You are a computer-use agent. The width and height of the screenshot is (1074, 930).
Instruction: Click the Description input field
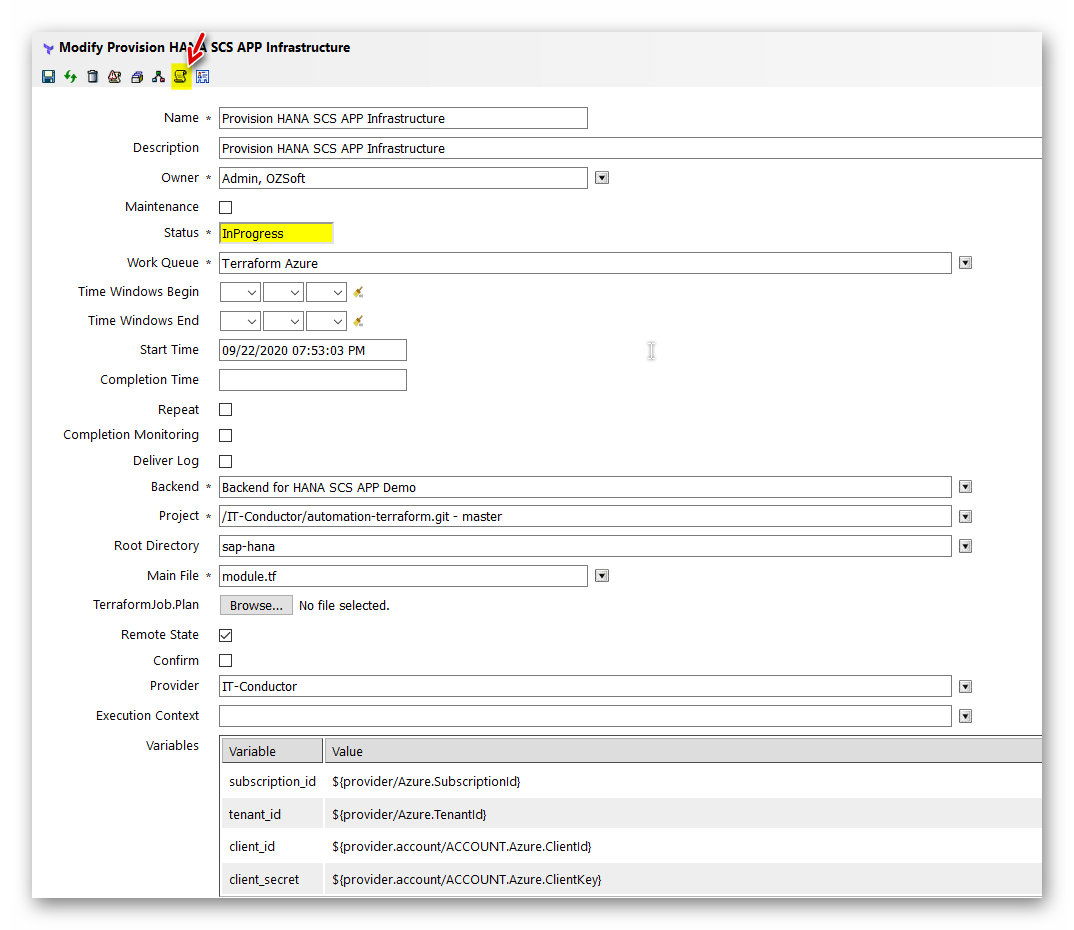(x=630, y=149)
